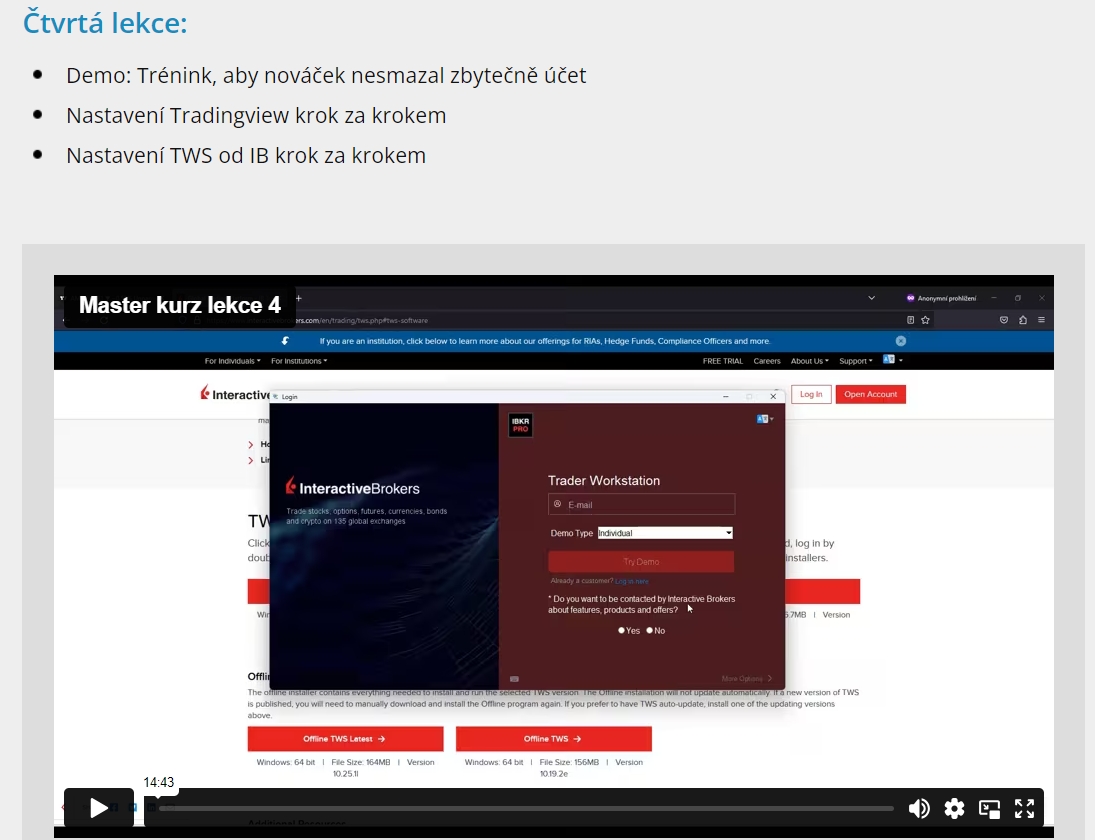Open the browser hamburger menu
The width and height of the screenshot is (1095, 840).
pos(1041,320)
